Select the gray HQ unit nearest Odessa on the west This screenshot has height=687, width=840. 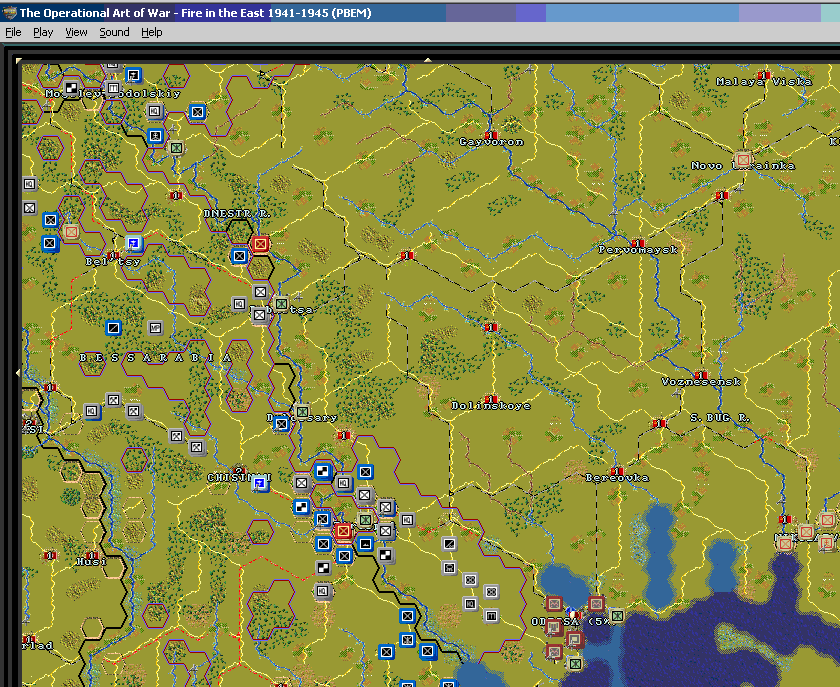(x=470, y=603)
